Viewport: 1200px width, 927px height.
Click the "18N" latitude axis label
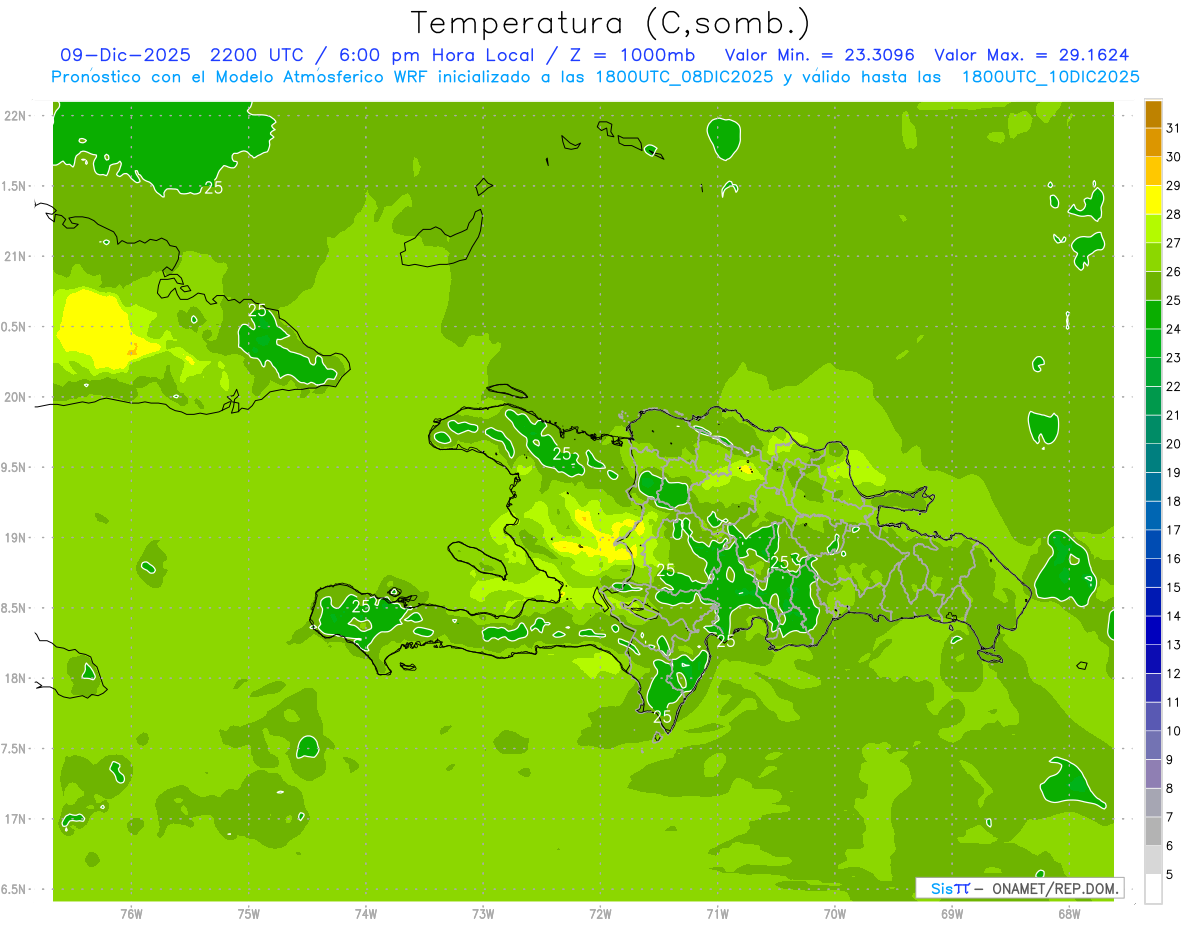14,678
